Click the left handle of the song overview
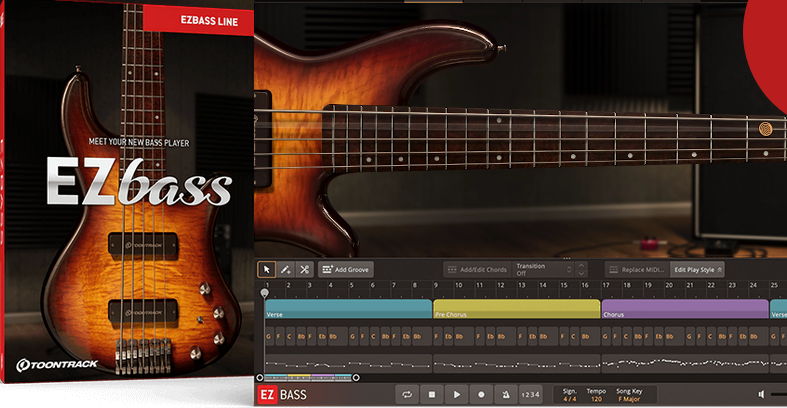The height and width of the screenshot is (408, 787). click(259, 377)
